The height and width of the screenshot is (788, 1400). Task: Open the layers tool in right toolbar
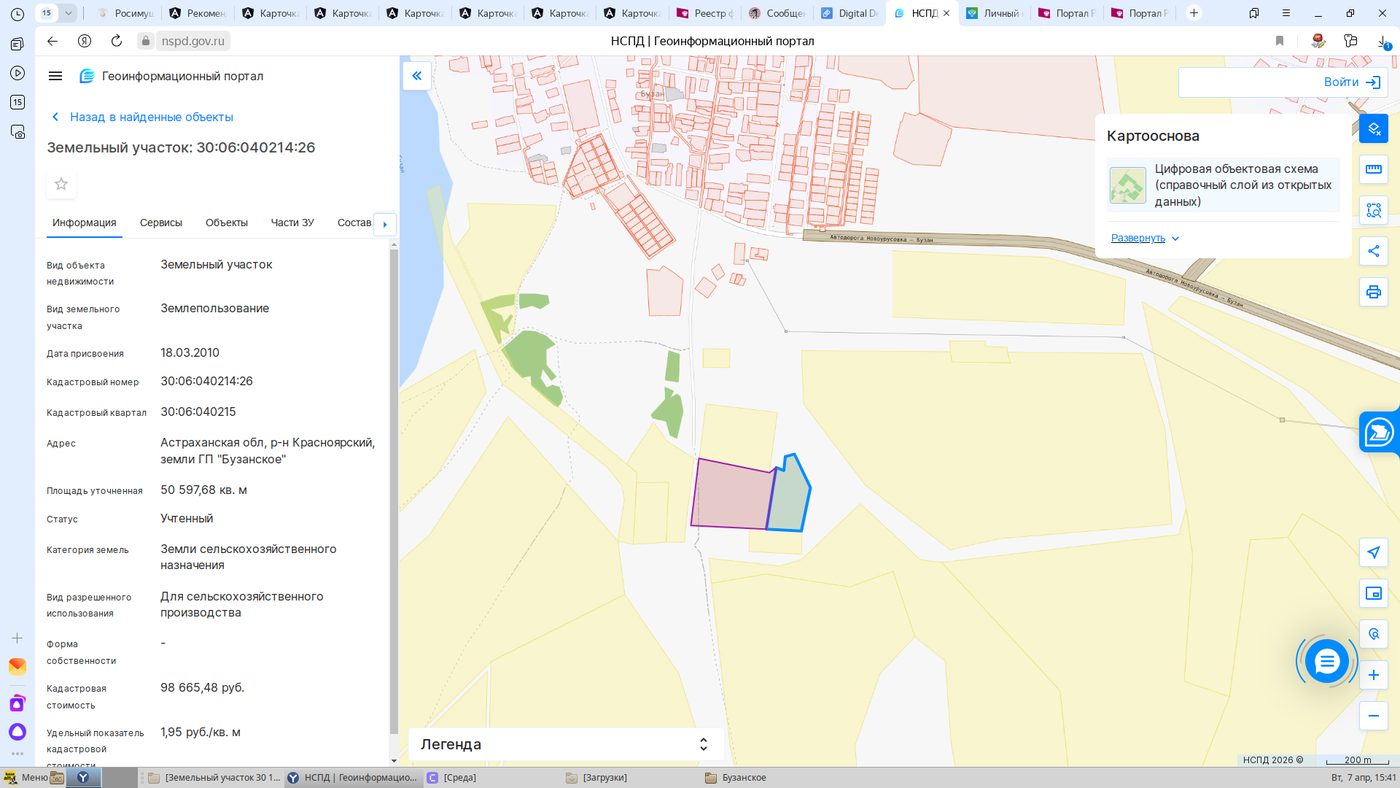coord(1374,129)
